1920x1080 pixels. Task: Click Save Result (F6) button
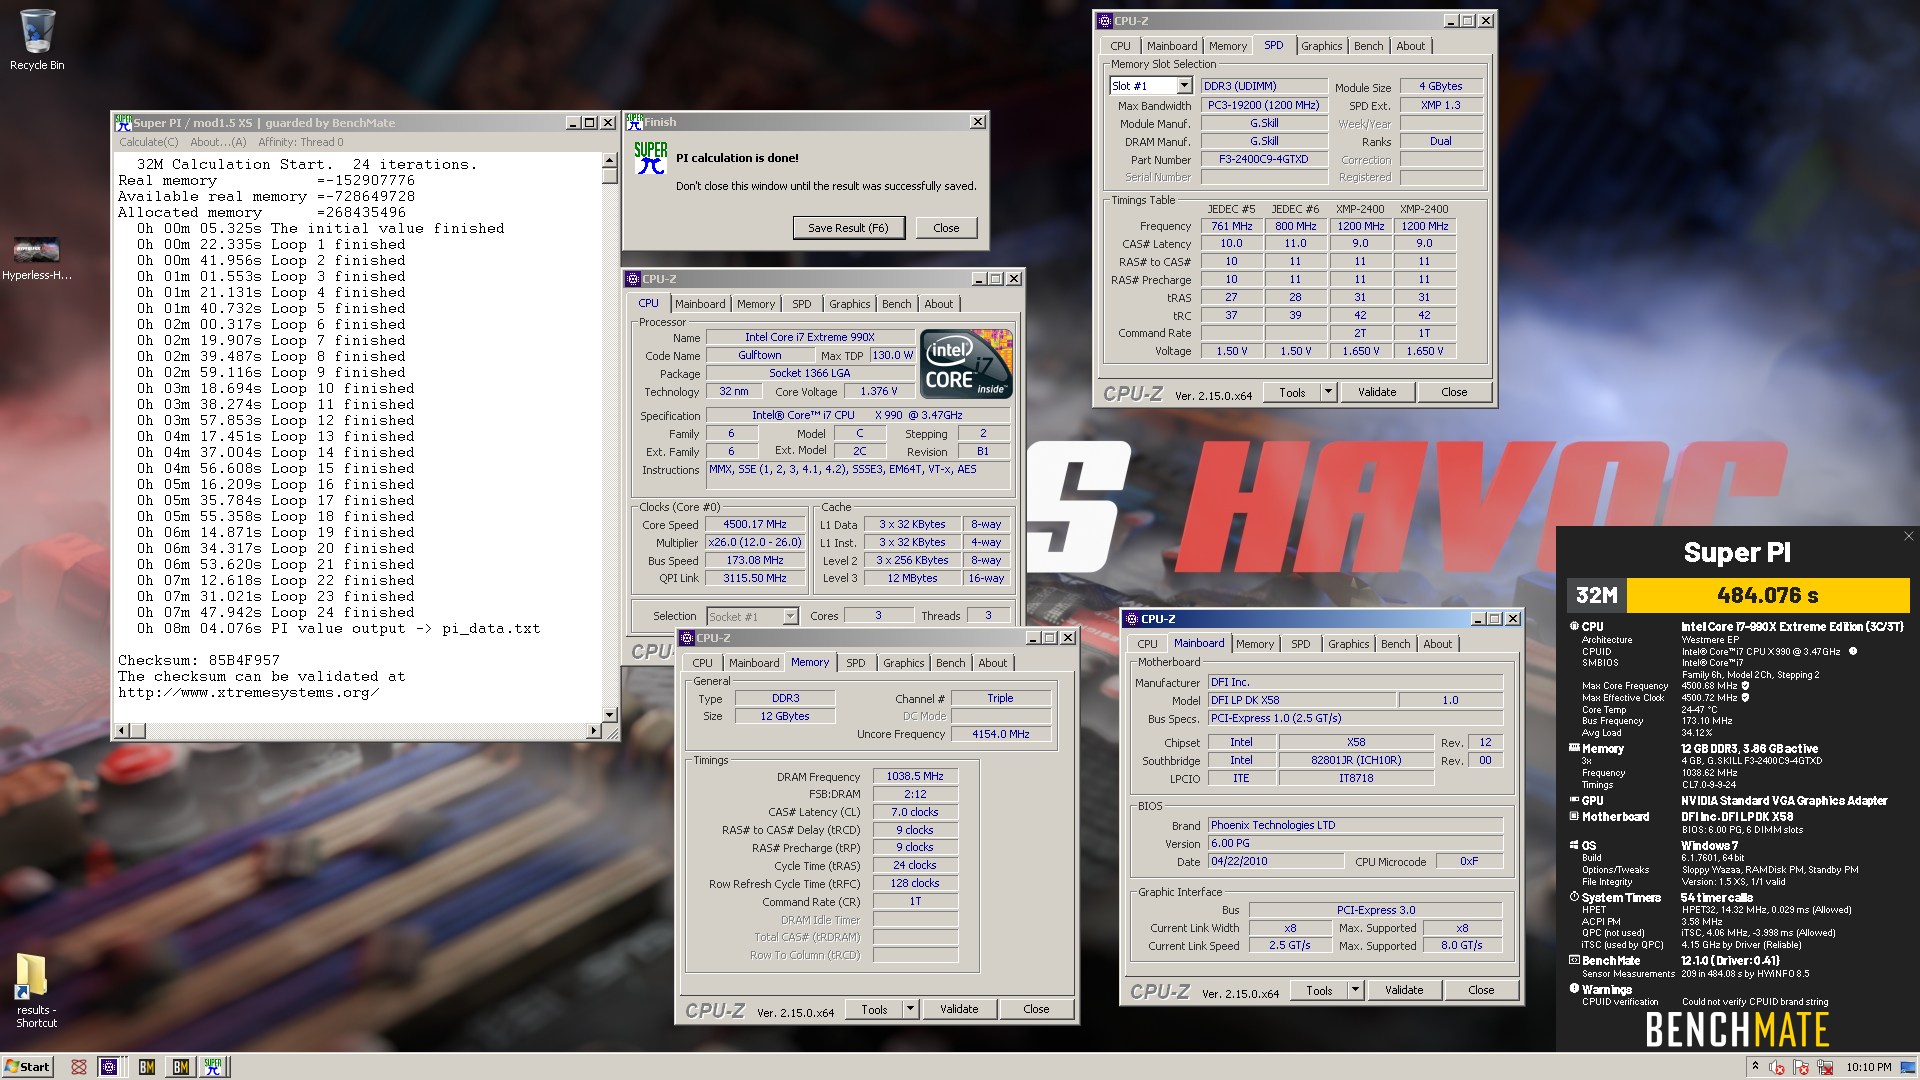848,228
